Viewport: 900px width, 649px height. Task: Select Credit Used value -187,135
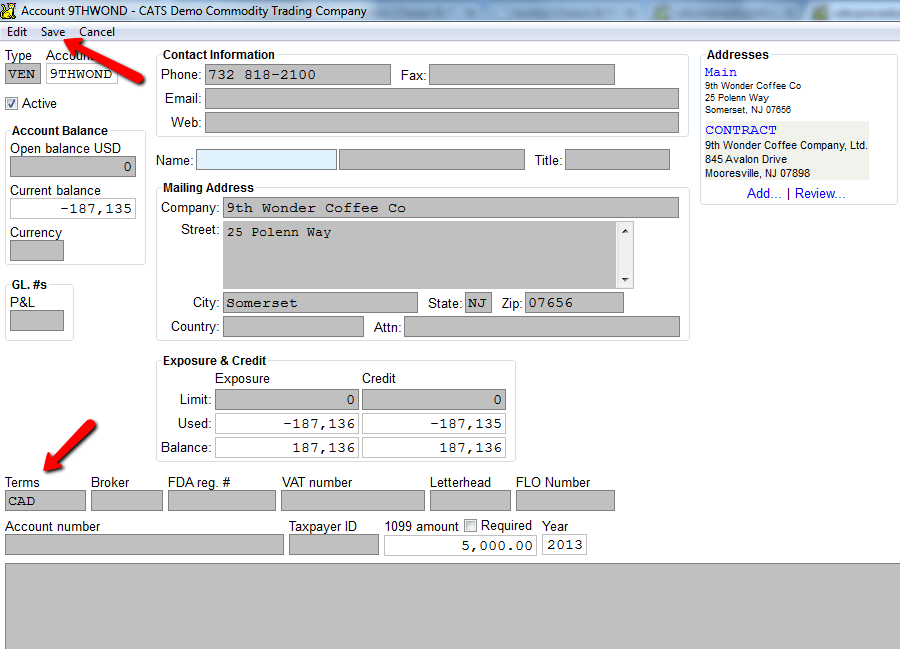click(x=434, y=423)
